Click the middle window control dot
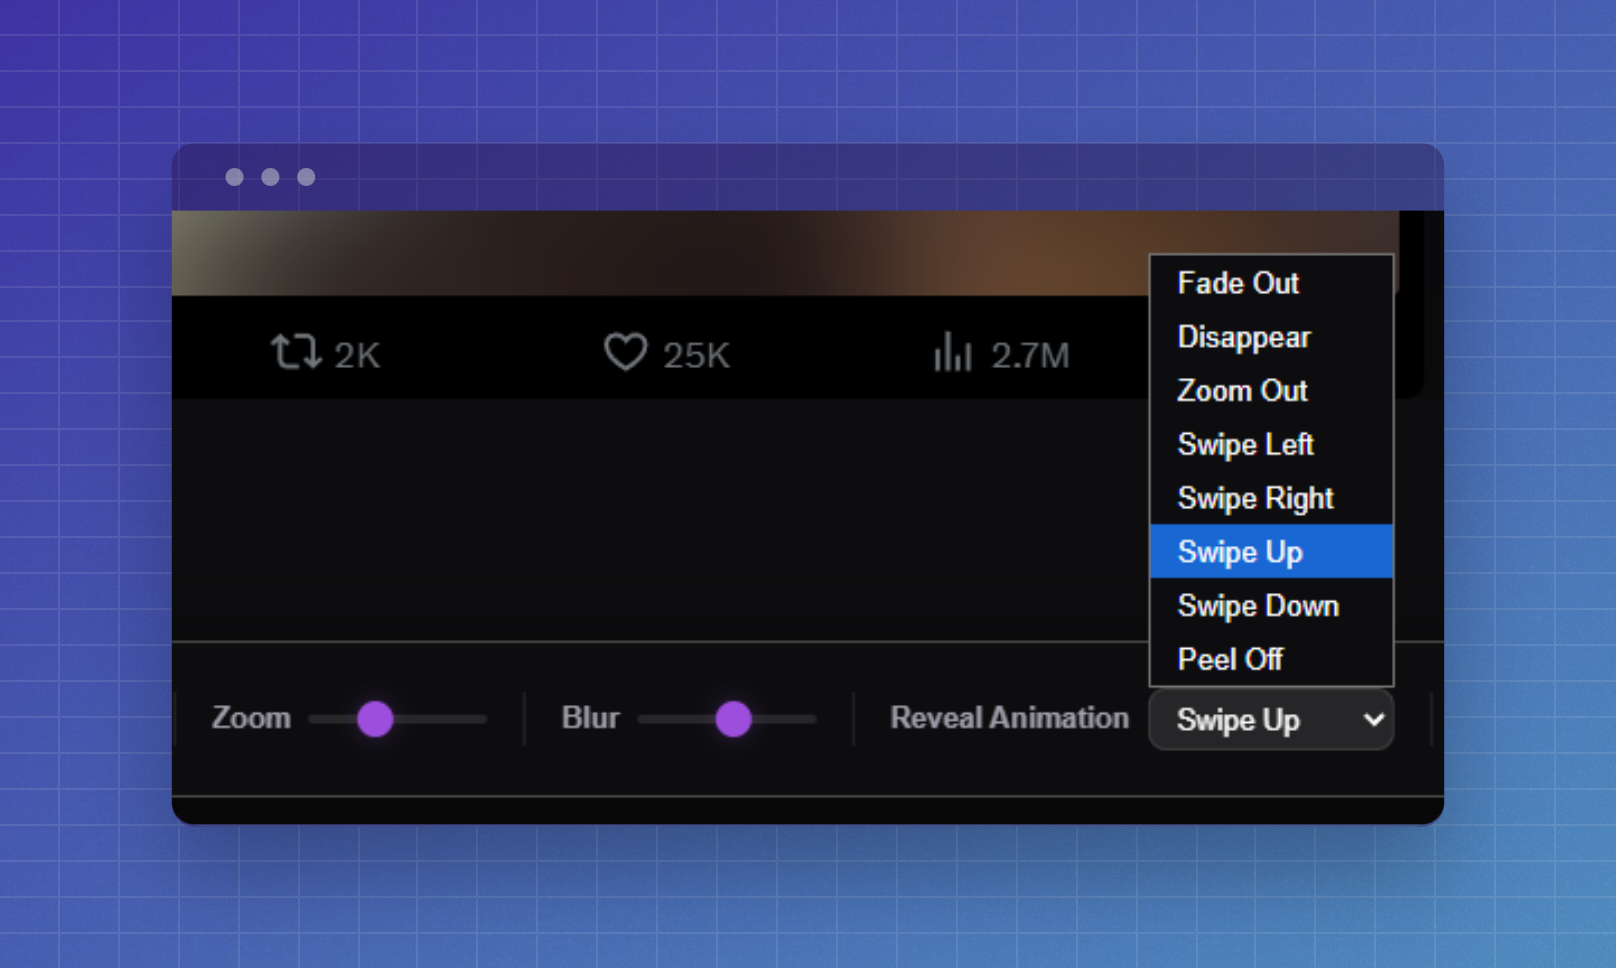The height and width of the screenshot is (968, 1616). [x=270, y=177]
